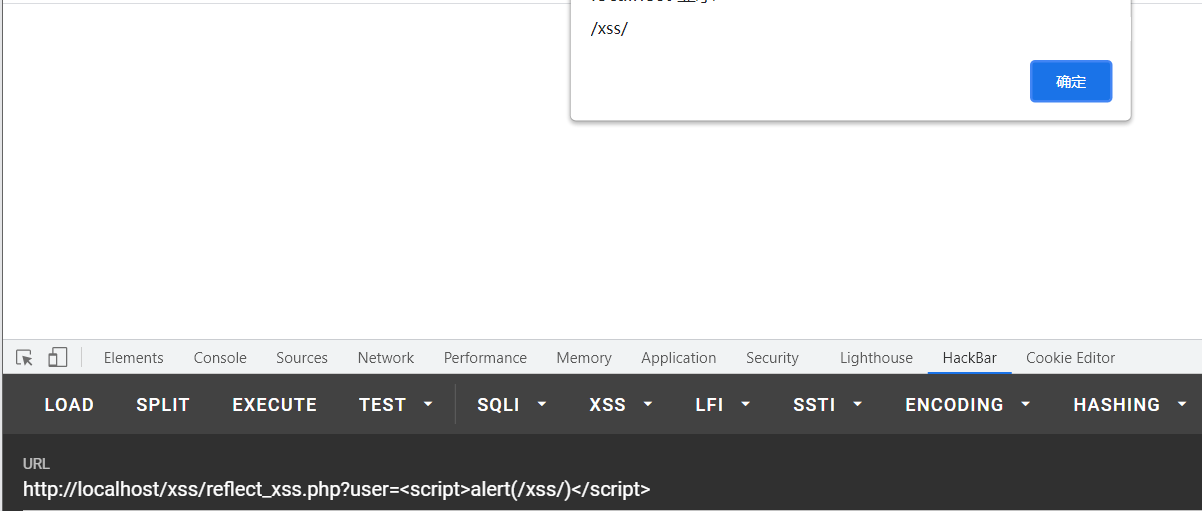
Task: Expand the ENCODING dropdown
Action: coord(968,405)
